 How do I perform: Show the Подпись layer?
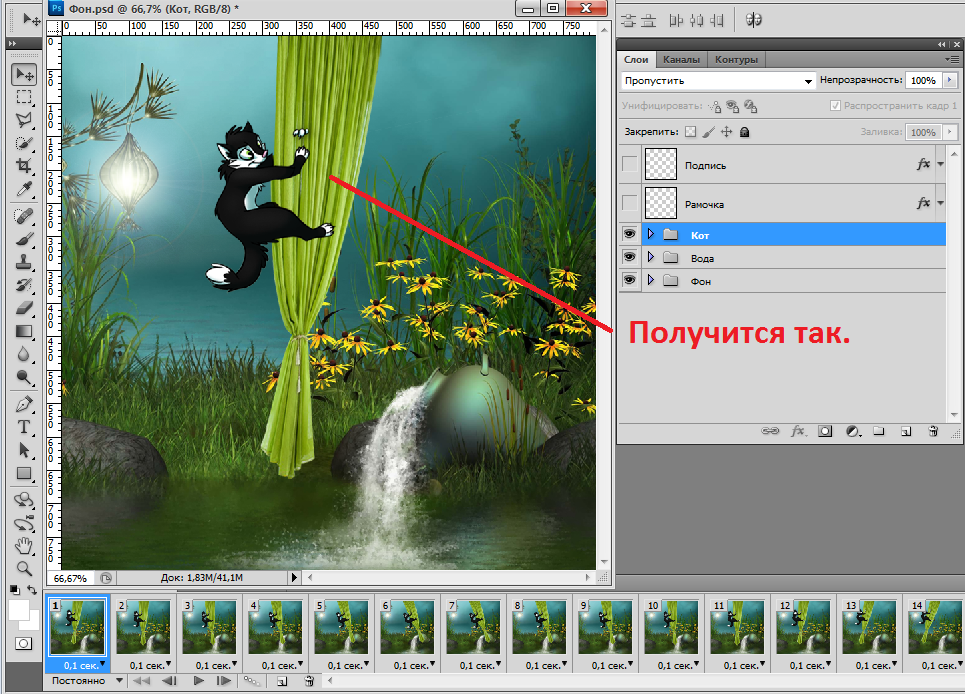click(x=629, y=164)
